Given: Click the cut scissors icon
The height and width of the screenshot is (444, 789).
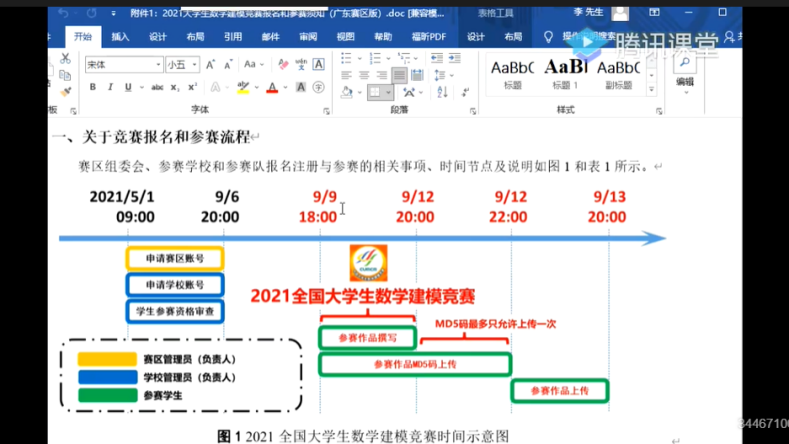Looking at the screenshot, I should 65,59.
